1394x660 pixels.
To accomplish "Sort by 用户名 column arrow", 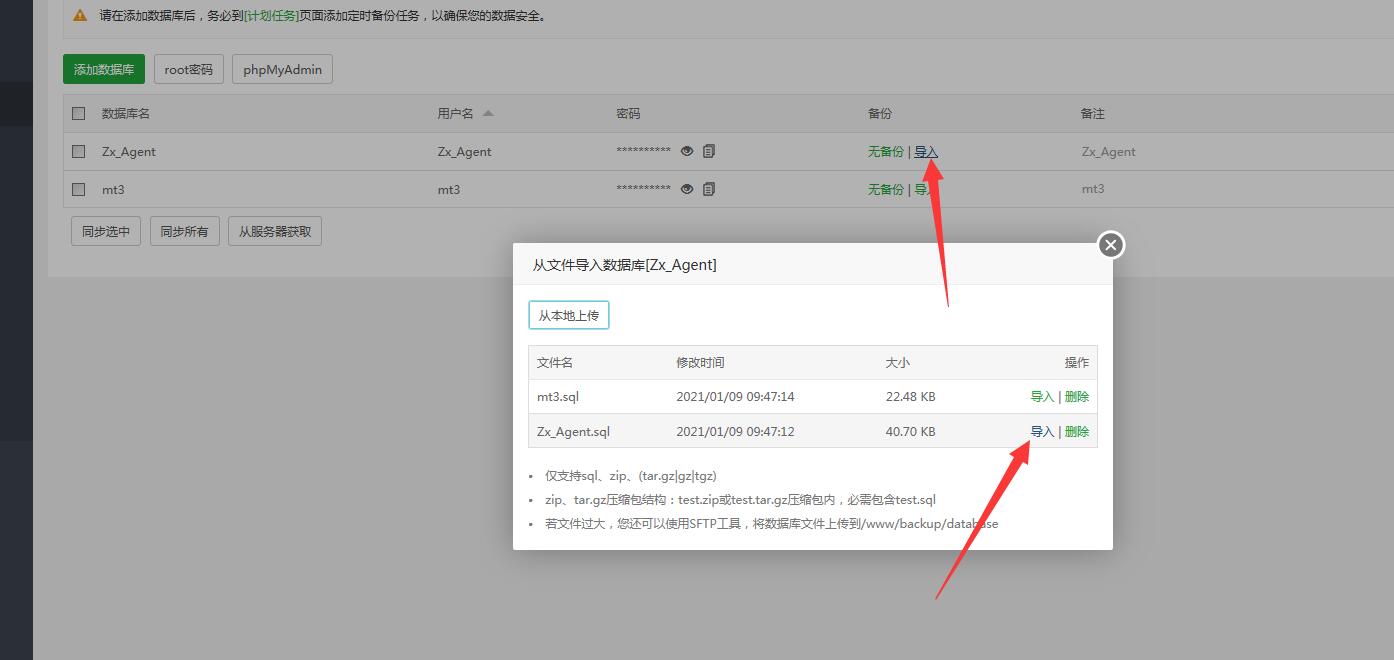I will [x=488, y=113].
